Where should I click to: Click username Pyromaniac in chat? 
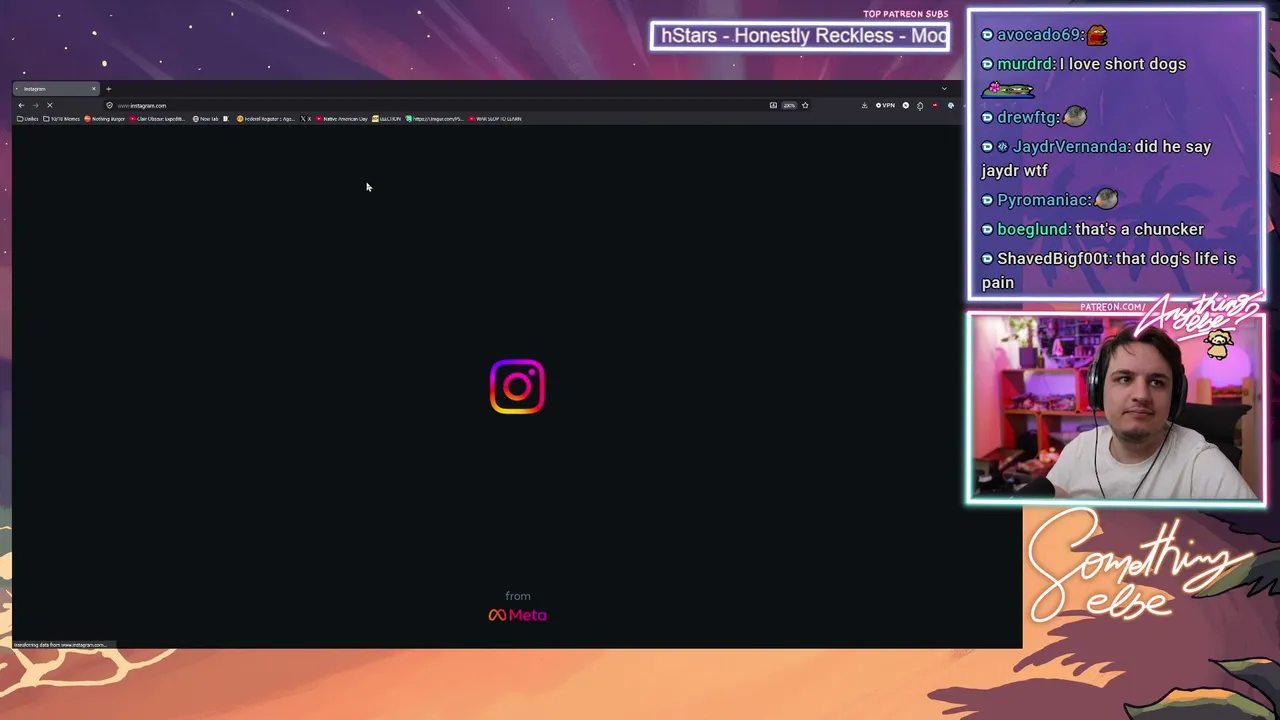[1043, 200]
